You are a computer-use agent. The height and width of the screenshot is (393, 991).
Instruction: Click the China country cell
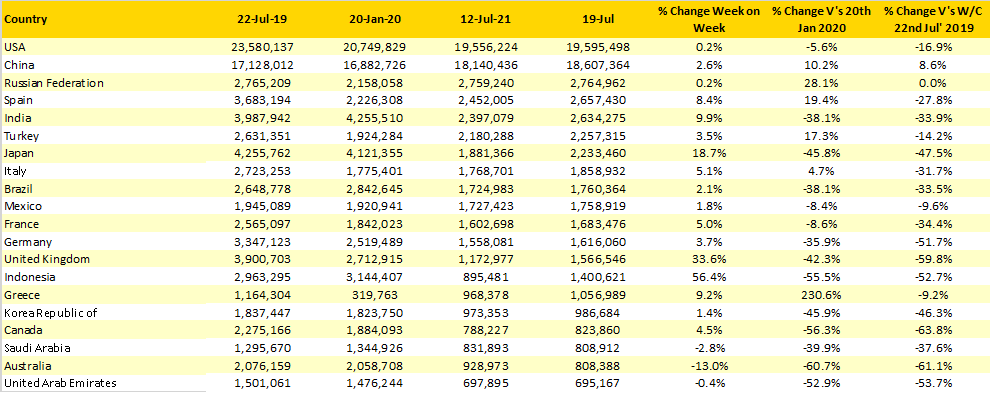click(x=19, y=65)
